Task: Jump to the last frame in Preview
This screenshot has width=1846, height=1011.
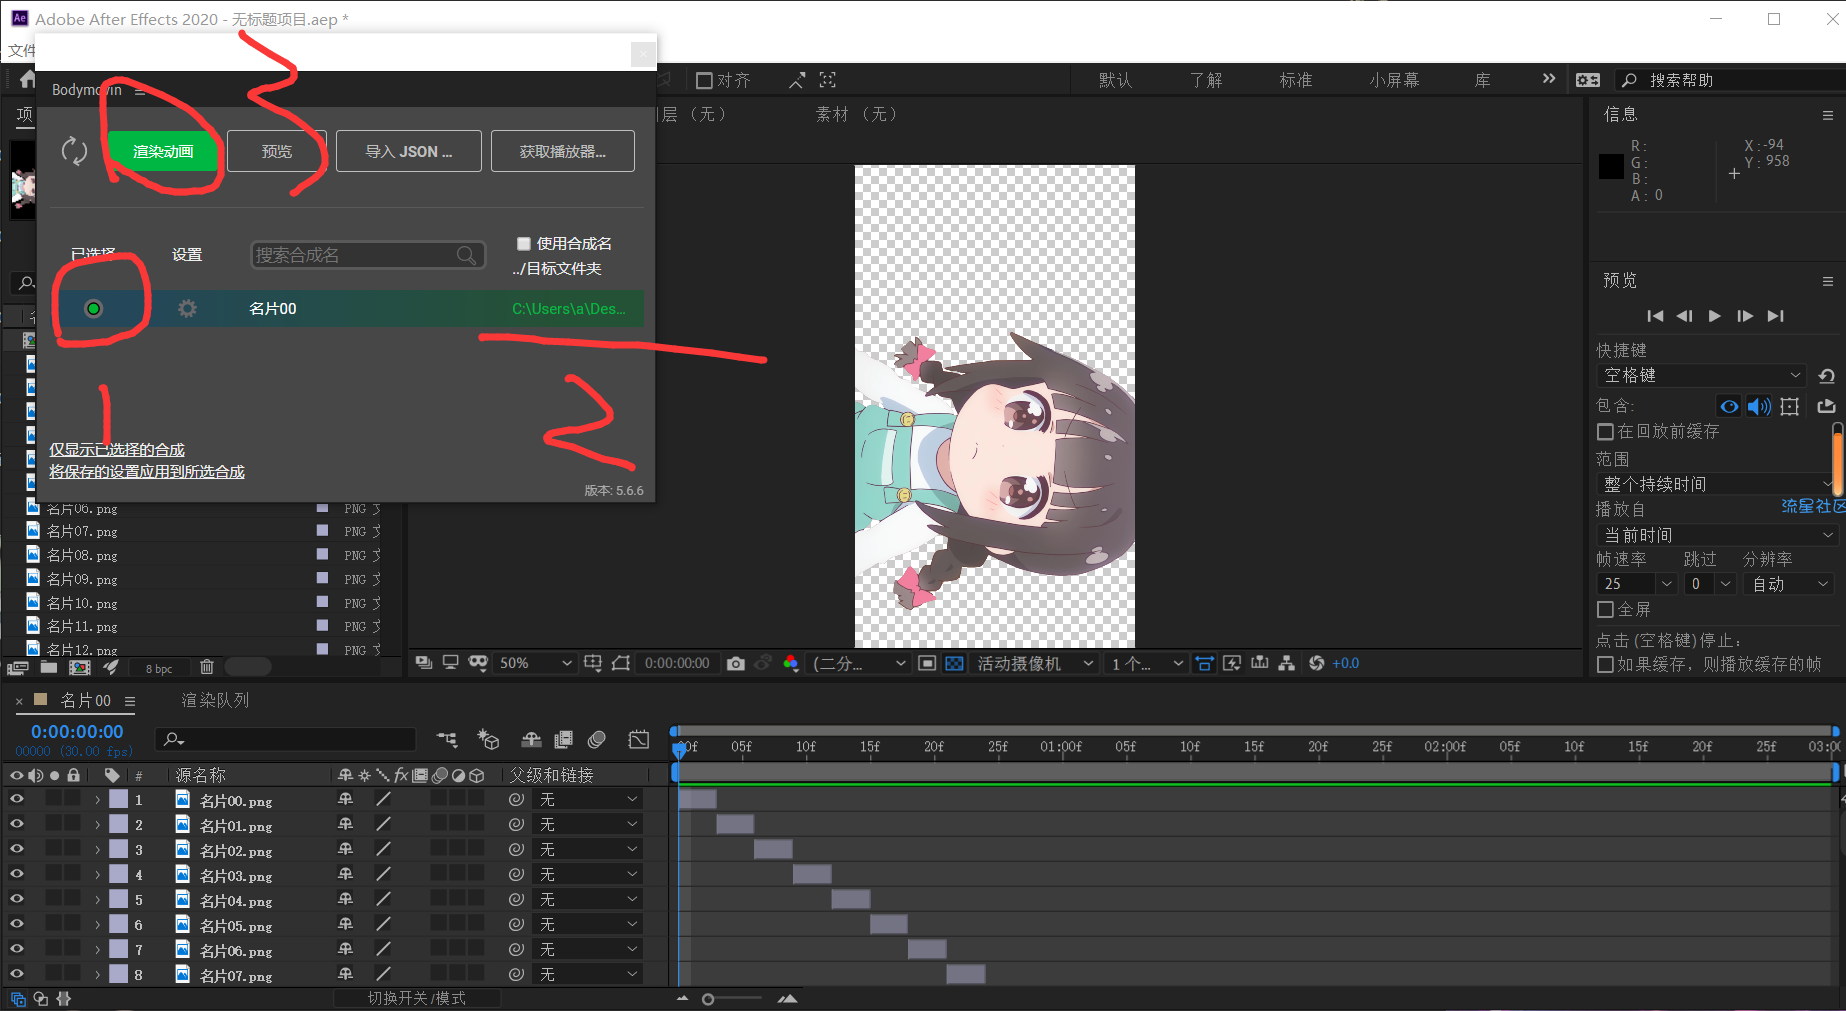Action: [1775, 316]
